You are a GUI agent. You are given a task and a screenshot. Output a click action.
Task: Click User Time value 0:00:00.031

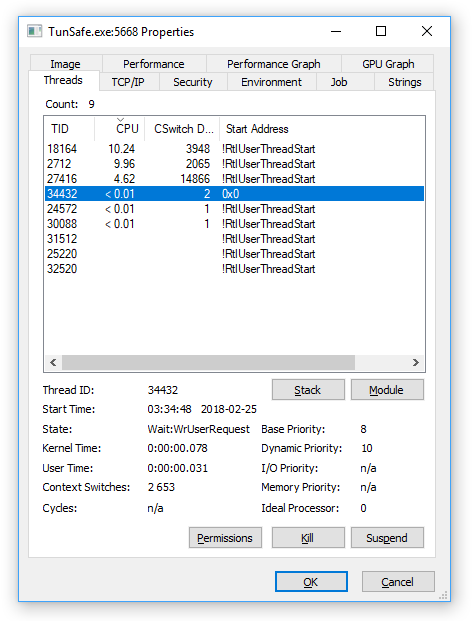tap(177, 468)
